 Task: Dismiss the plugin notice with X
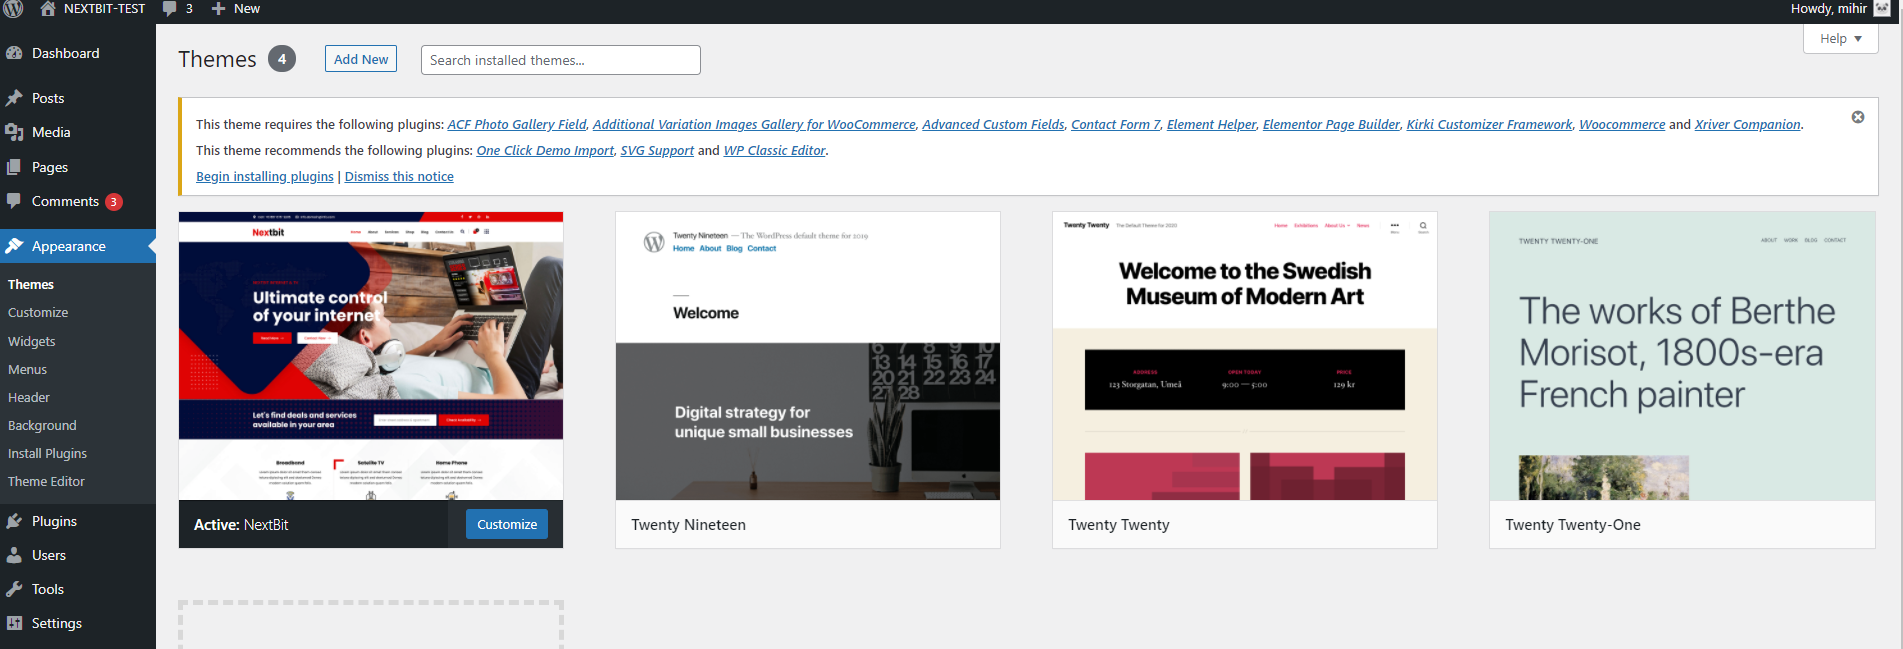(x=1857, y=117)
